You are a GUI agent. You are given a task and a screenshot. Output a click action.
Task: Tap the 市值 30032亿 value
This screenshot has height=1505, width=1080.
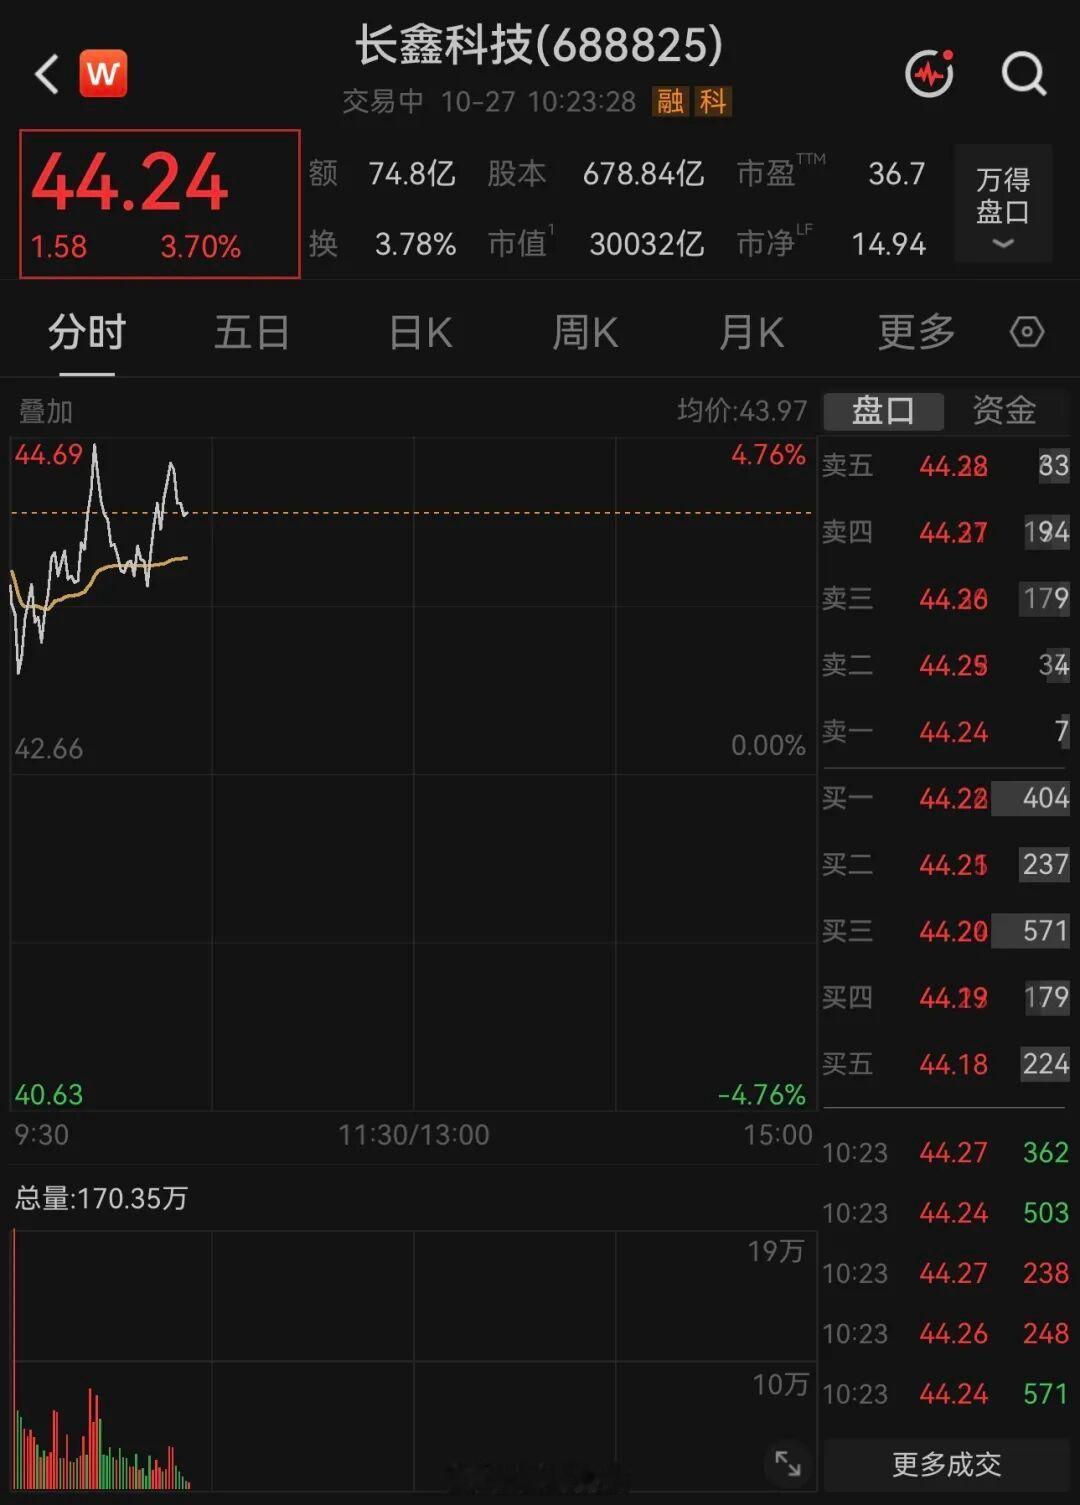[647, 244]
